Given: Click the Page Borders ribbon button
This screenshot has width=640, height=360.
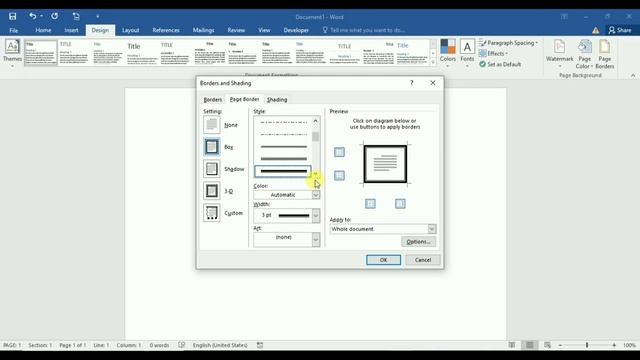Looking at the screenshot, I should tap(604, 54).
